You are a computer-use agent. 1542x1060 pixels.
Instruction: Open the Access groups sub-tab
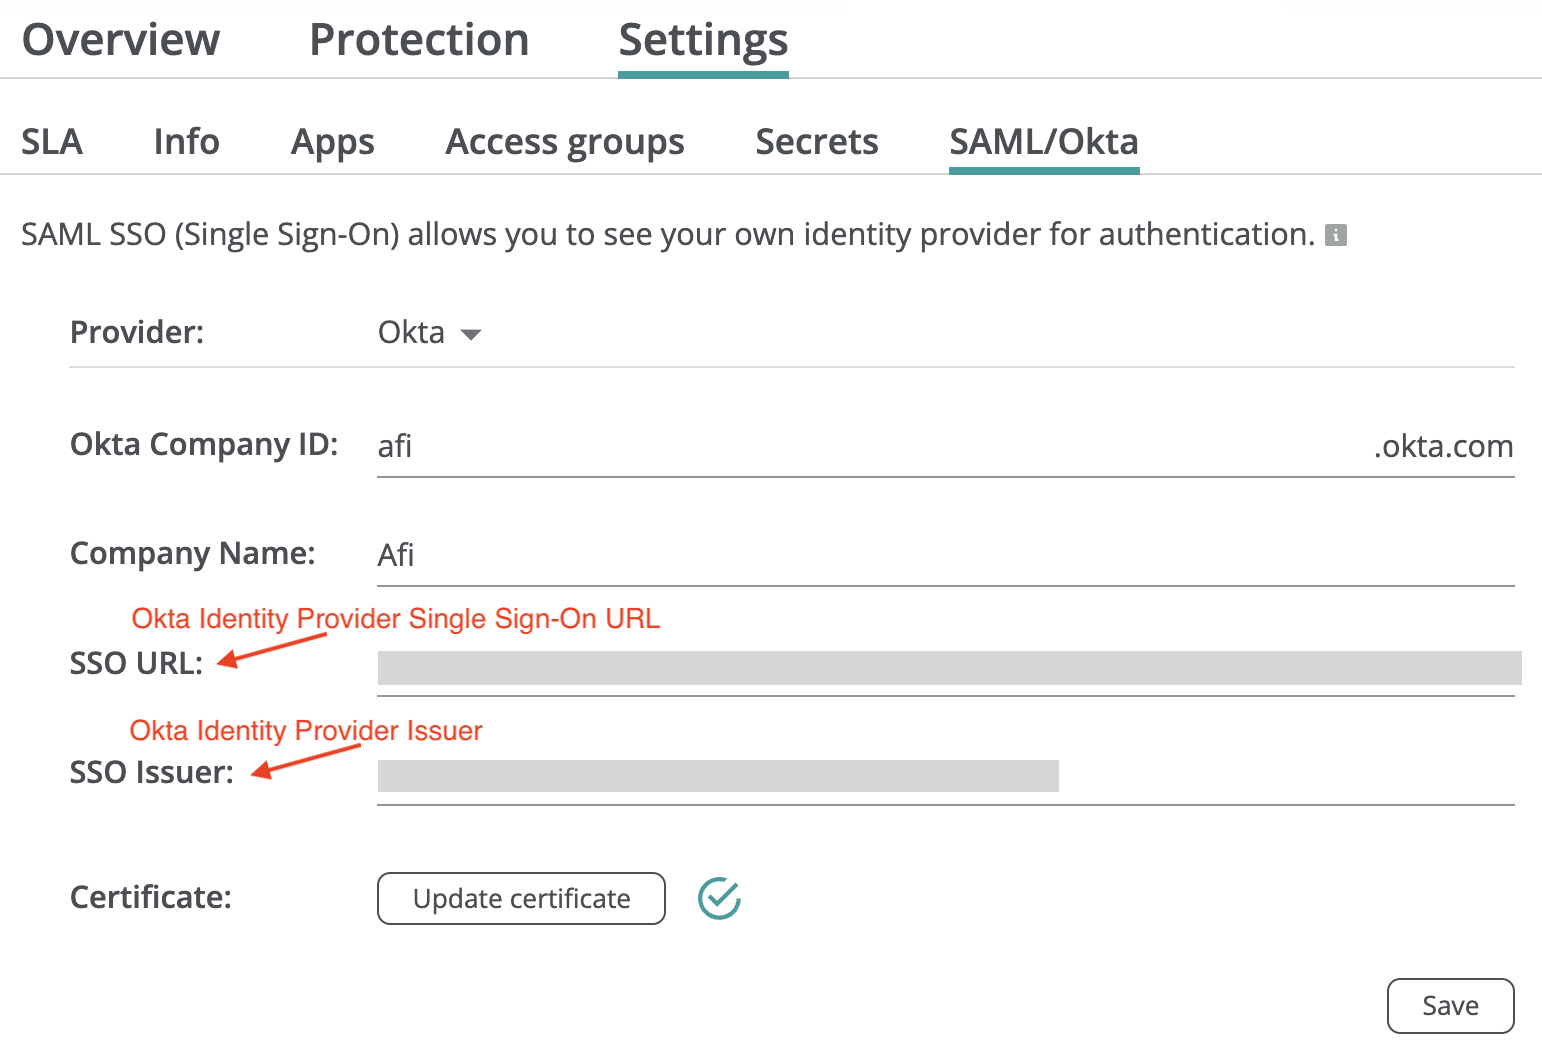[x=565, y=142]
